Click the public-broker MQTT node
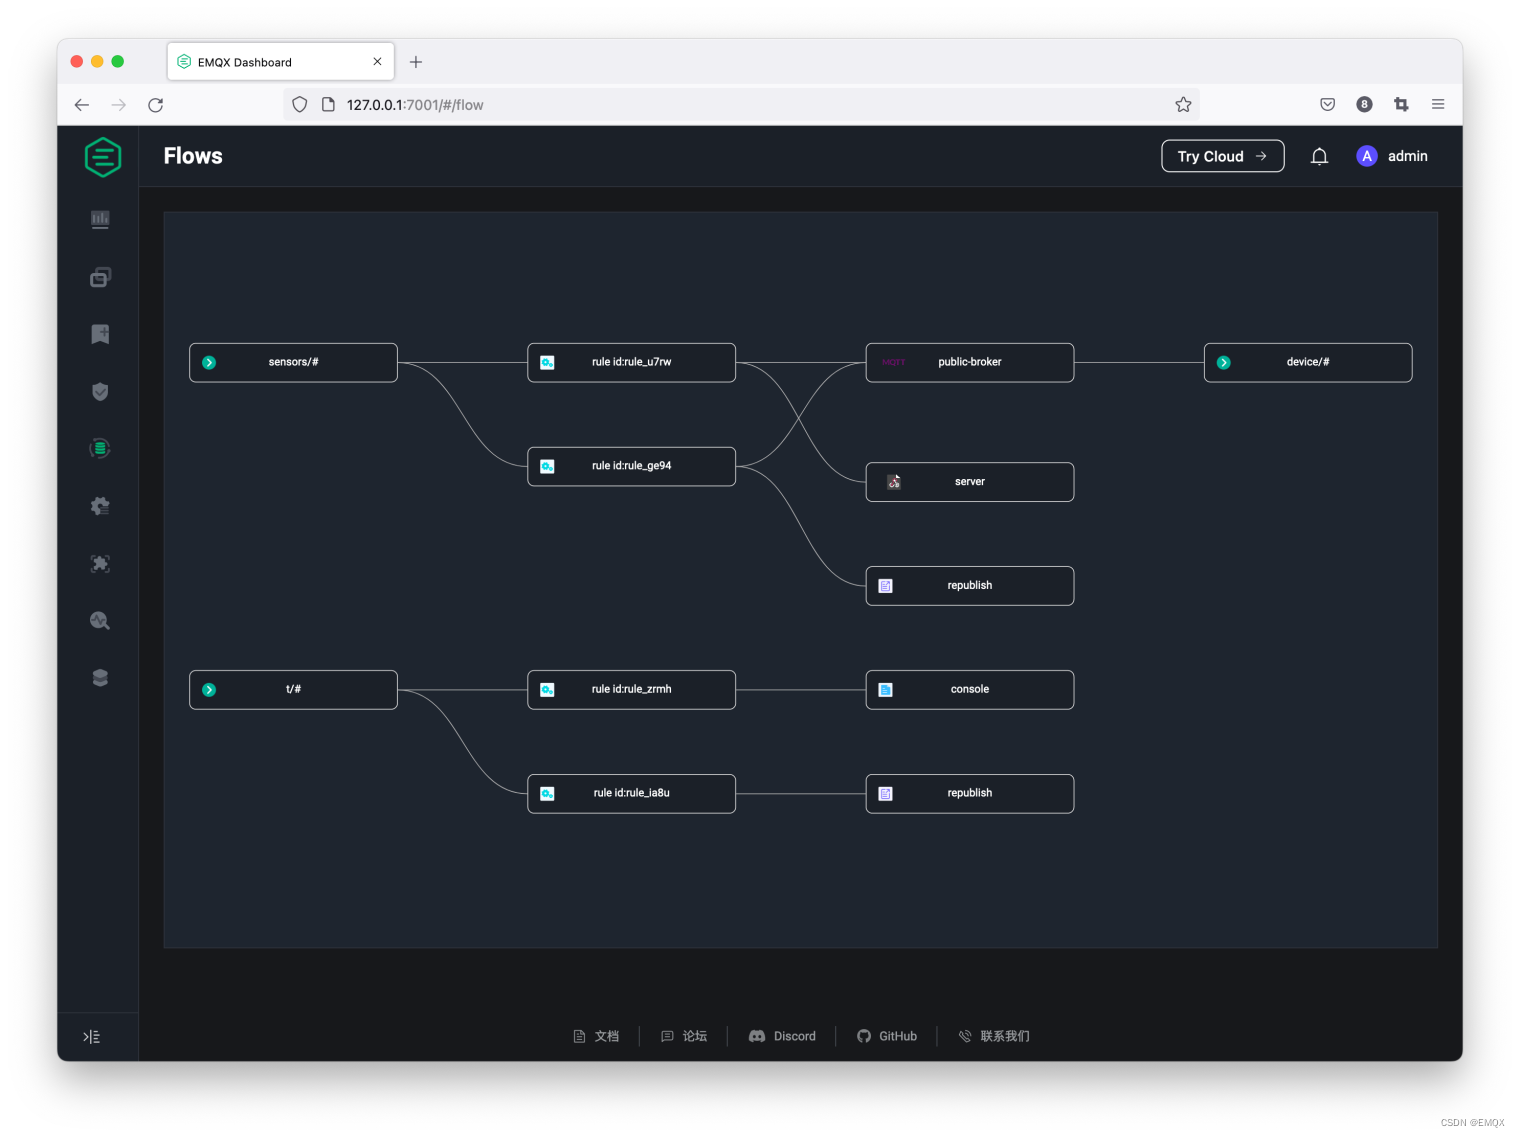 [969, 362]
